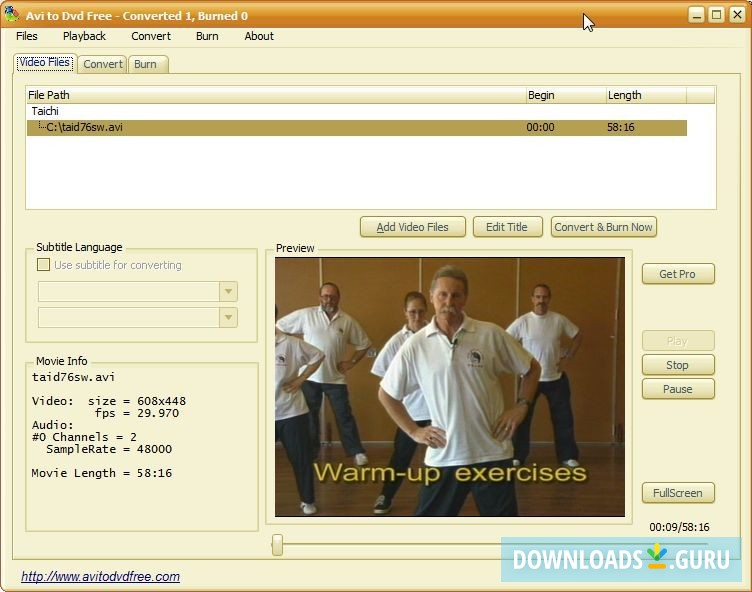Image resolution: width=752 pixels, height=592 pixels.
Task: Open the Playback menu
Action: click(84, 36)
